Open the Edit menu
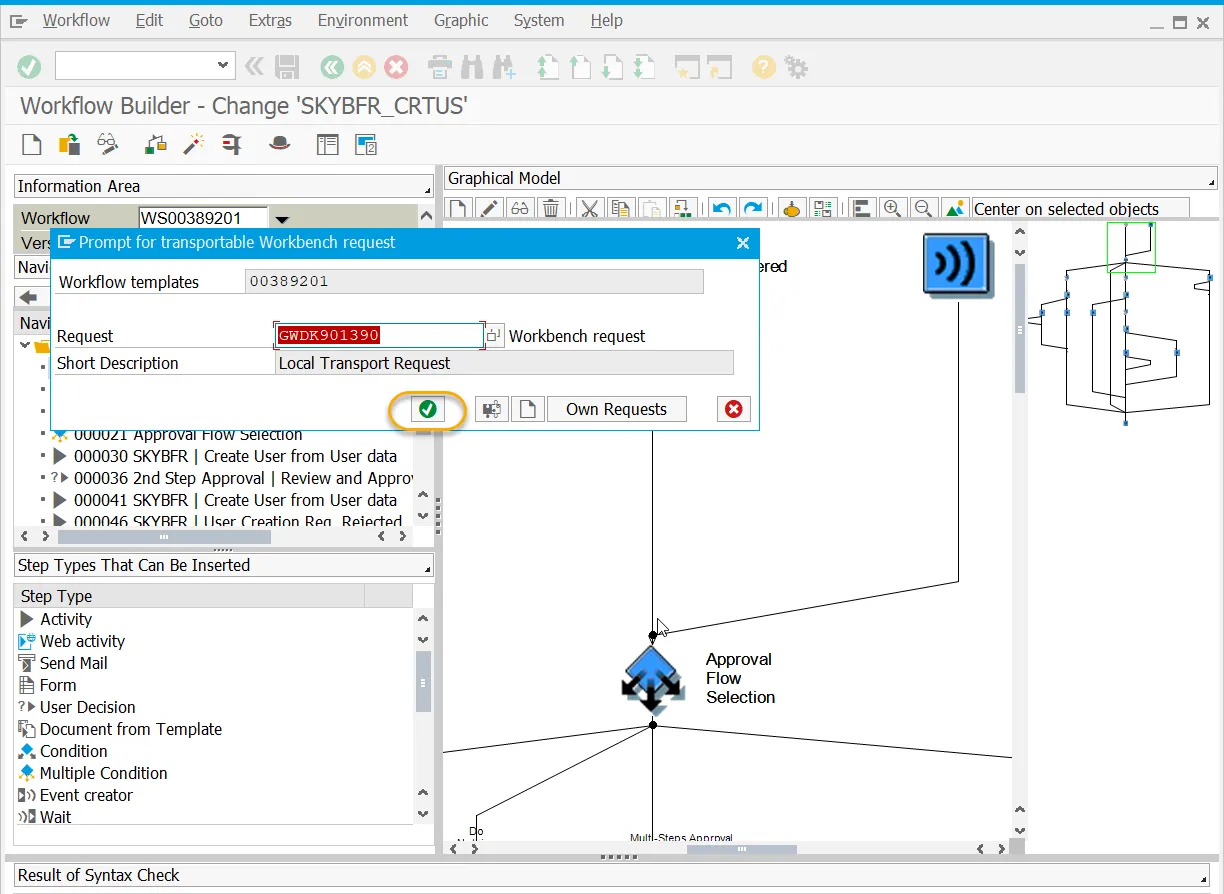This screenshot has height=894, width=1224. click(149, 20)
